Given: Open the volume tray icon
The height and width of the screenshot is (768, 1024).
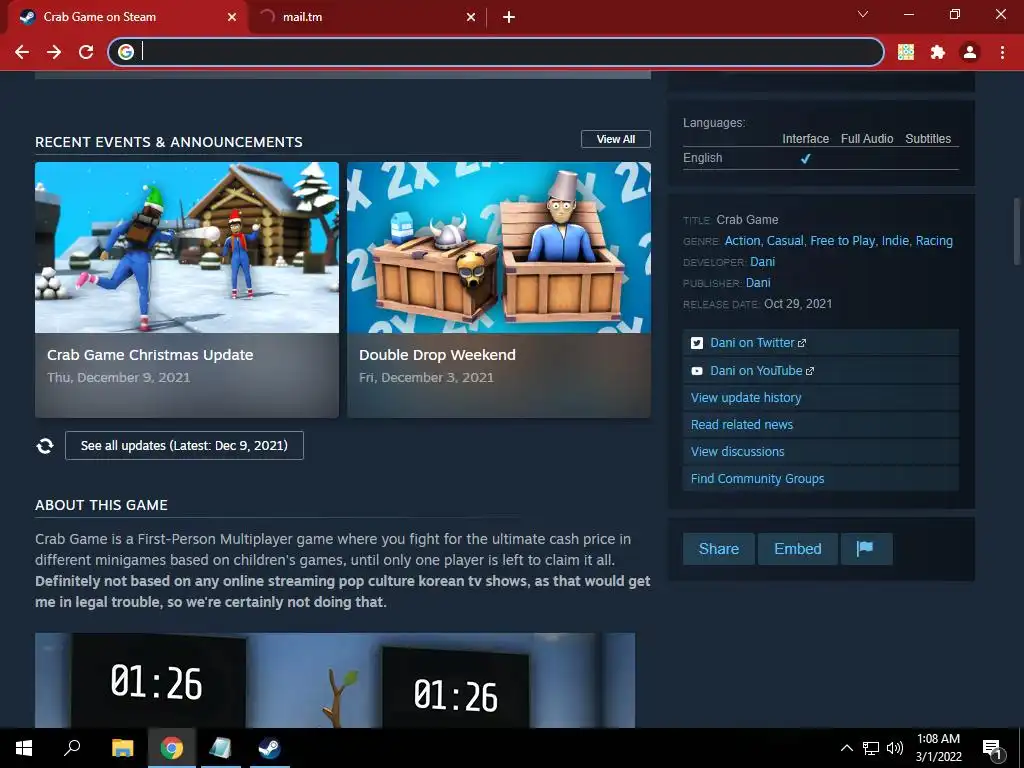Looking at the screenshot, I should coord(895,748).
